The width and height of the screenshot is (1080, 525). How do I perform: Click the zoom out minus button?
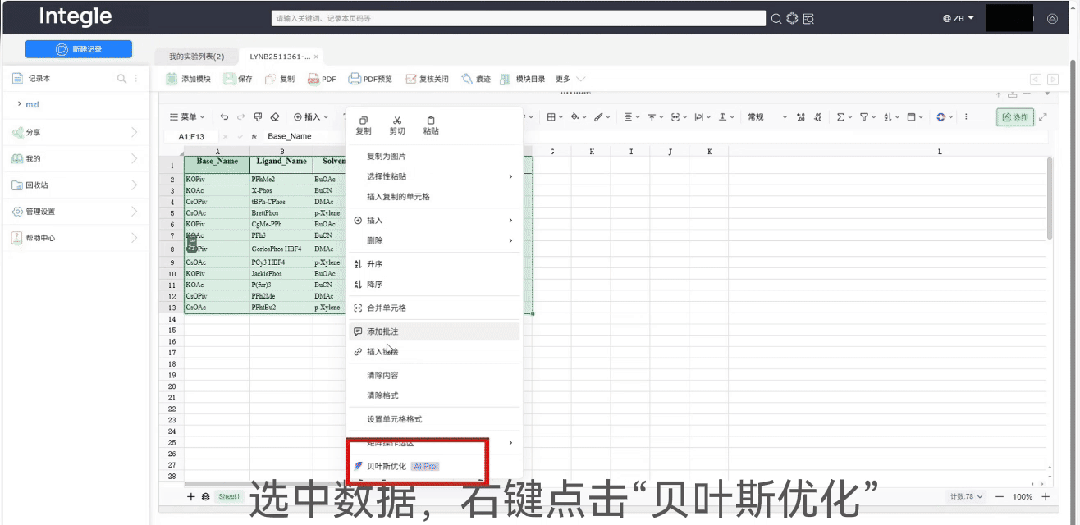click(x=999, y=496)
